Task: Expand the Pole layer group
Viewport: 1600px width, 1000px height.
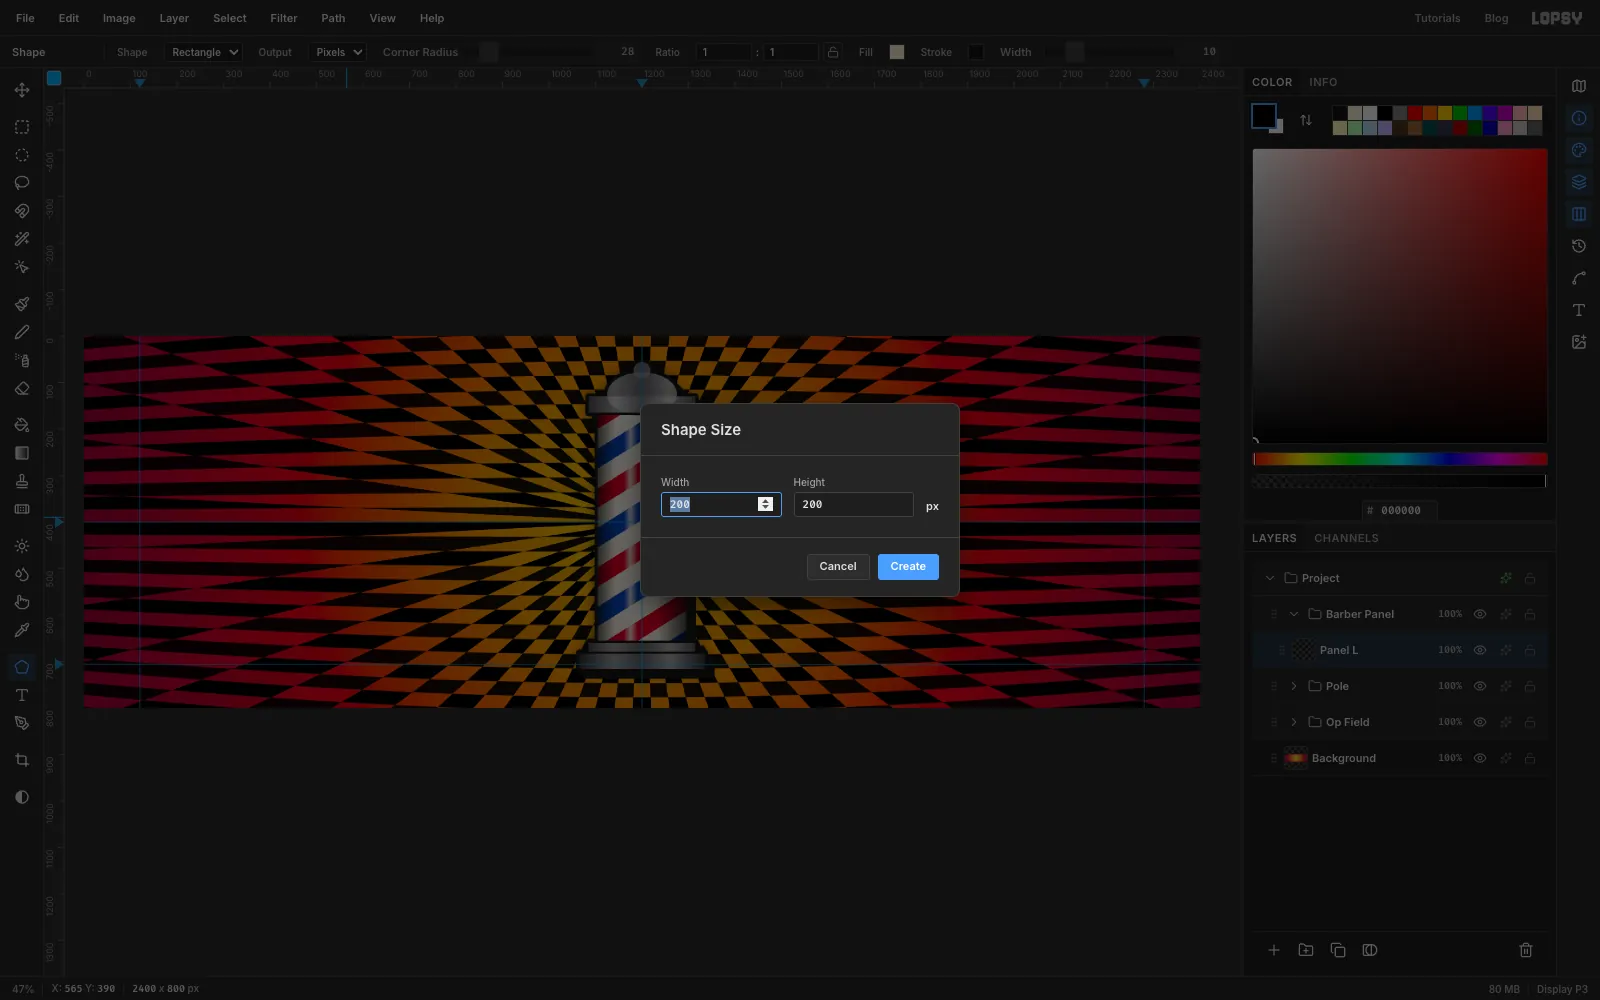Action: (1294, 686)
